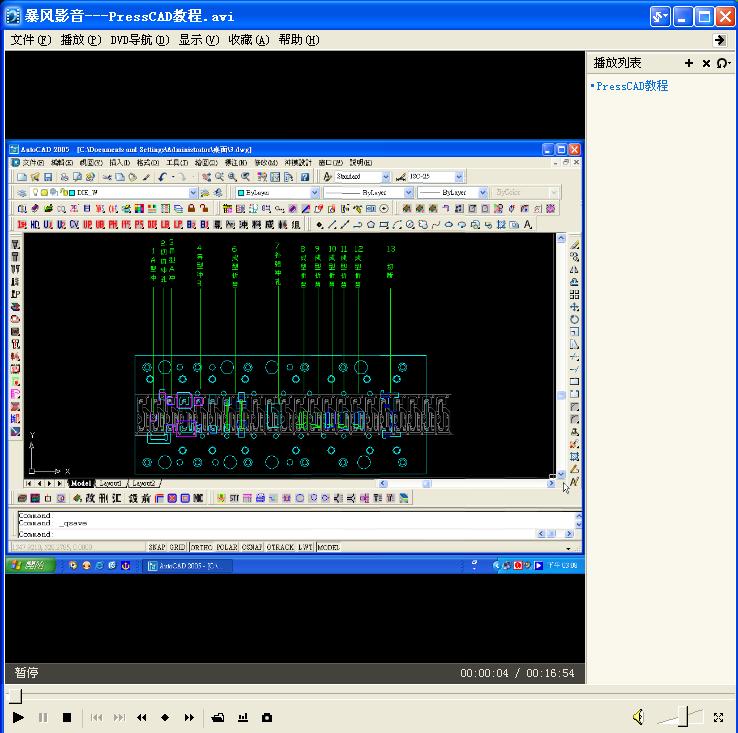This screenshot has height=733, width=738.
Task: Toggle GRID in AutoCAD status bar
Action: point(177,548)
